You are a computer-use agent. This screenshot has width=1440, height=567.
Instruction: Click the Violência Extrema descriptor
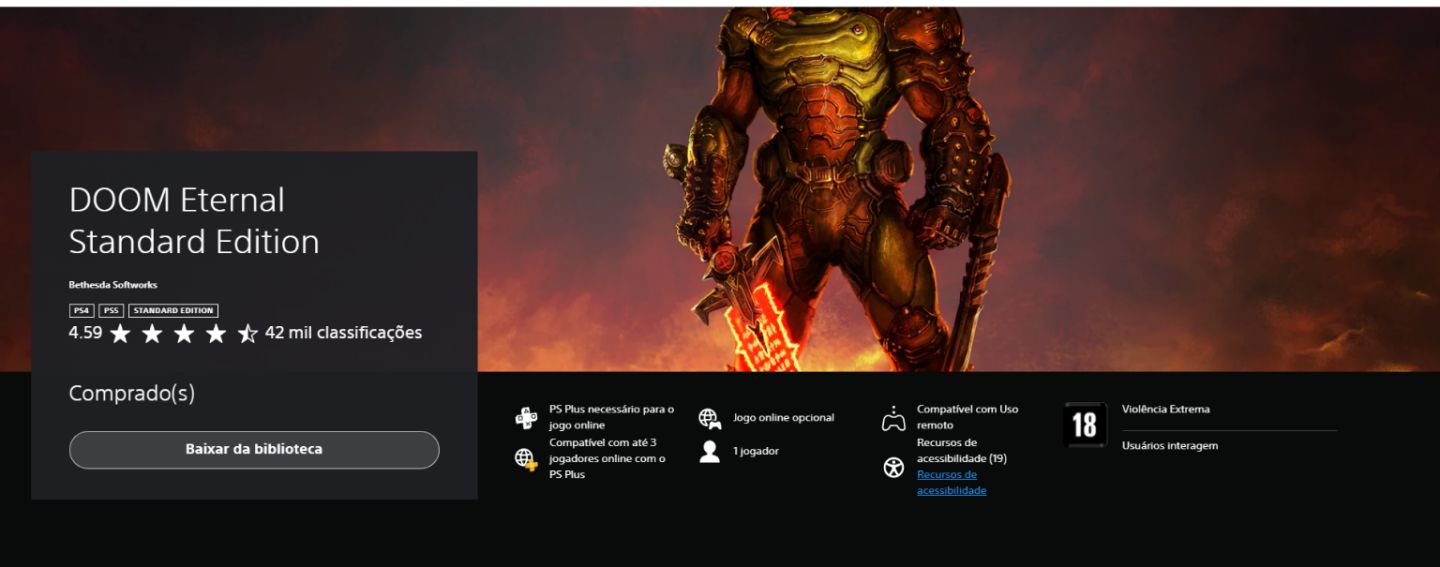1166,409
